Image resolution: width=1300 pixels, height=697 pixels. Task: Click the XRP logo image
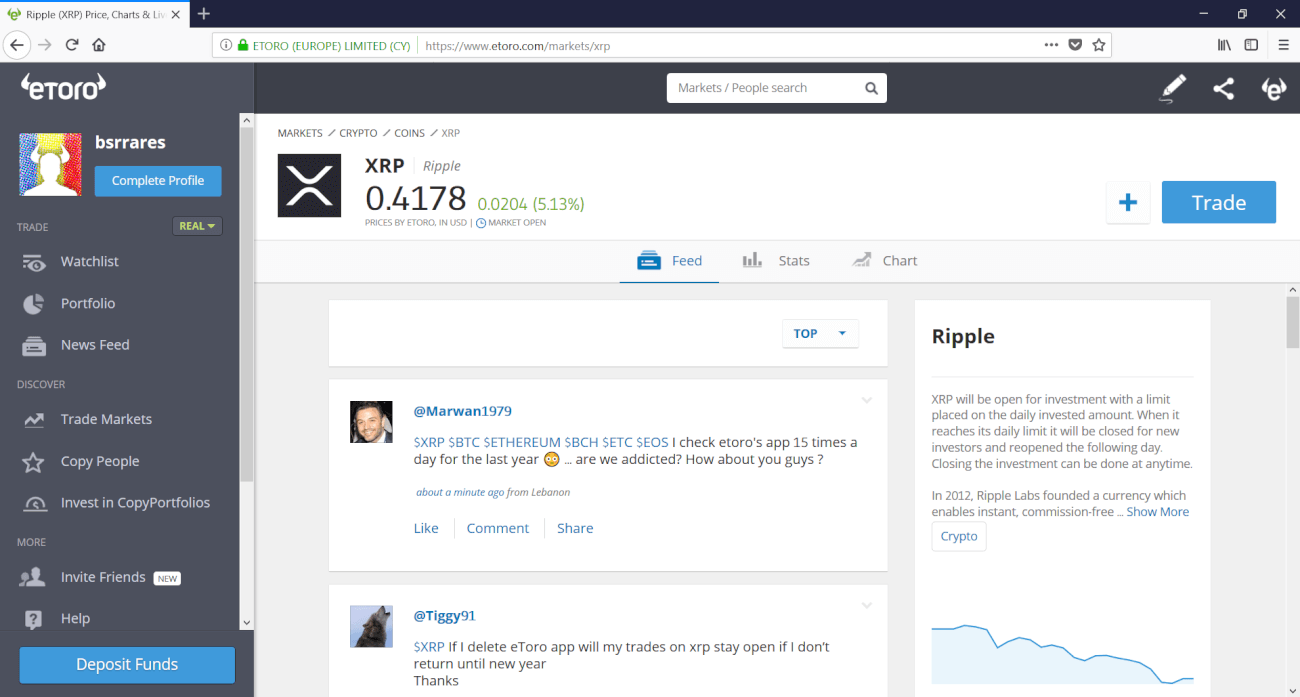coord(309,186)
